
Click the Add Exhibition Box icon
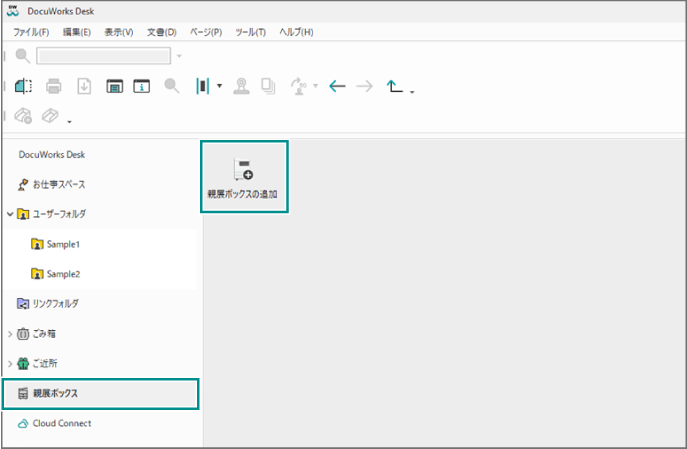coord(244,170)
